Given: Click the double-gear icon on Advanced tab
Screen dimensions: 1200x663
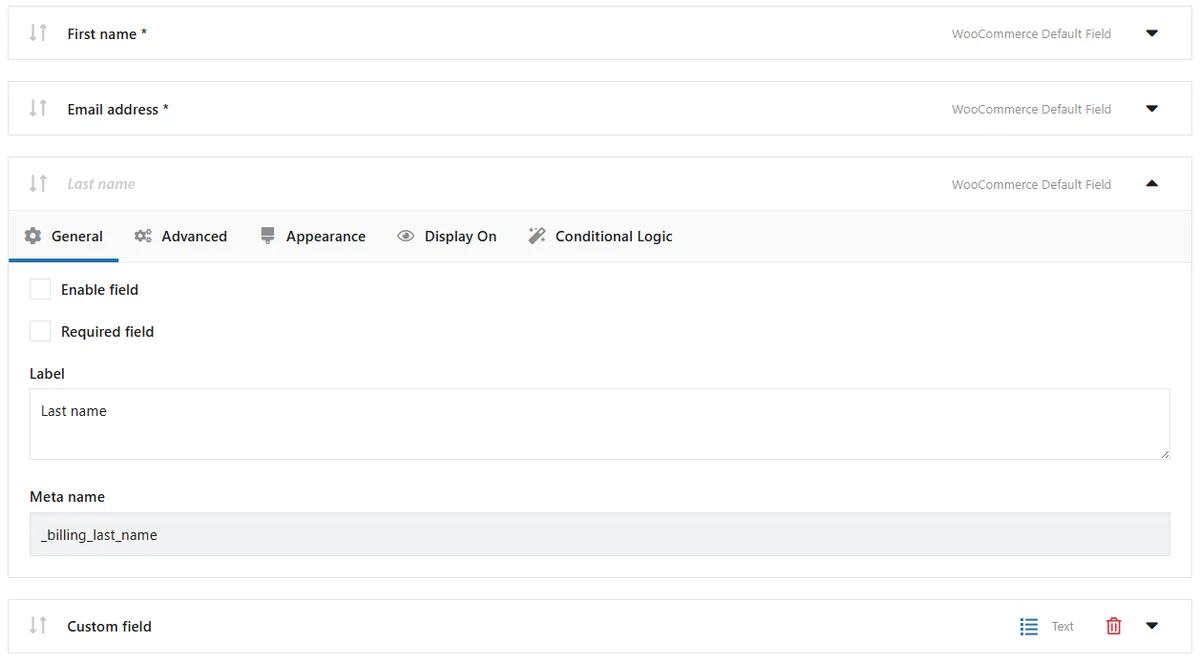Looking at the screenshot, I should [x=143, y=236].
